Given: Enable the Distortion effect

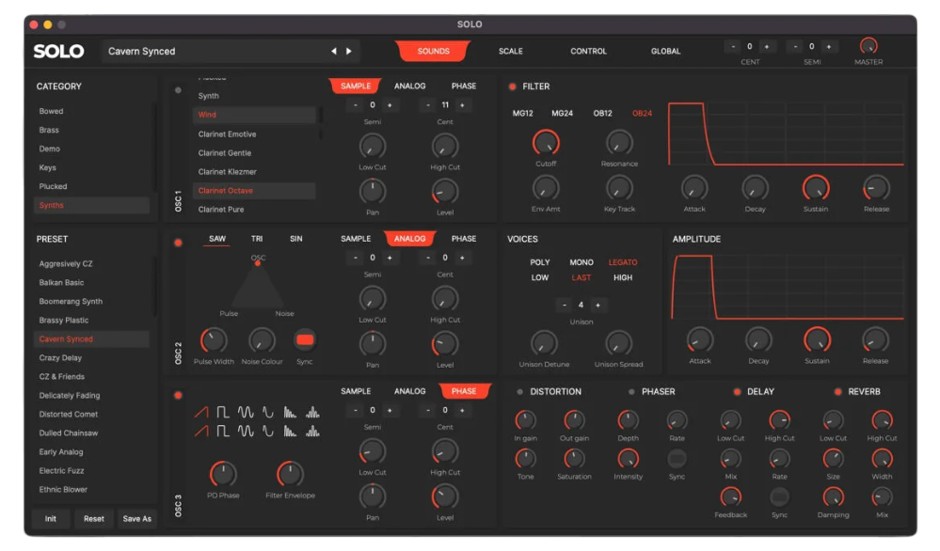Looking at the screenshot, I should [x=520, y=392].
